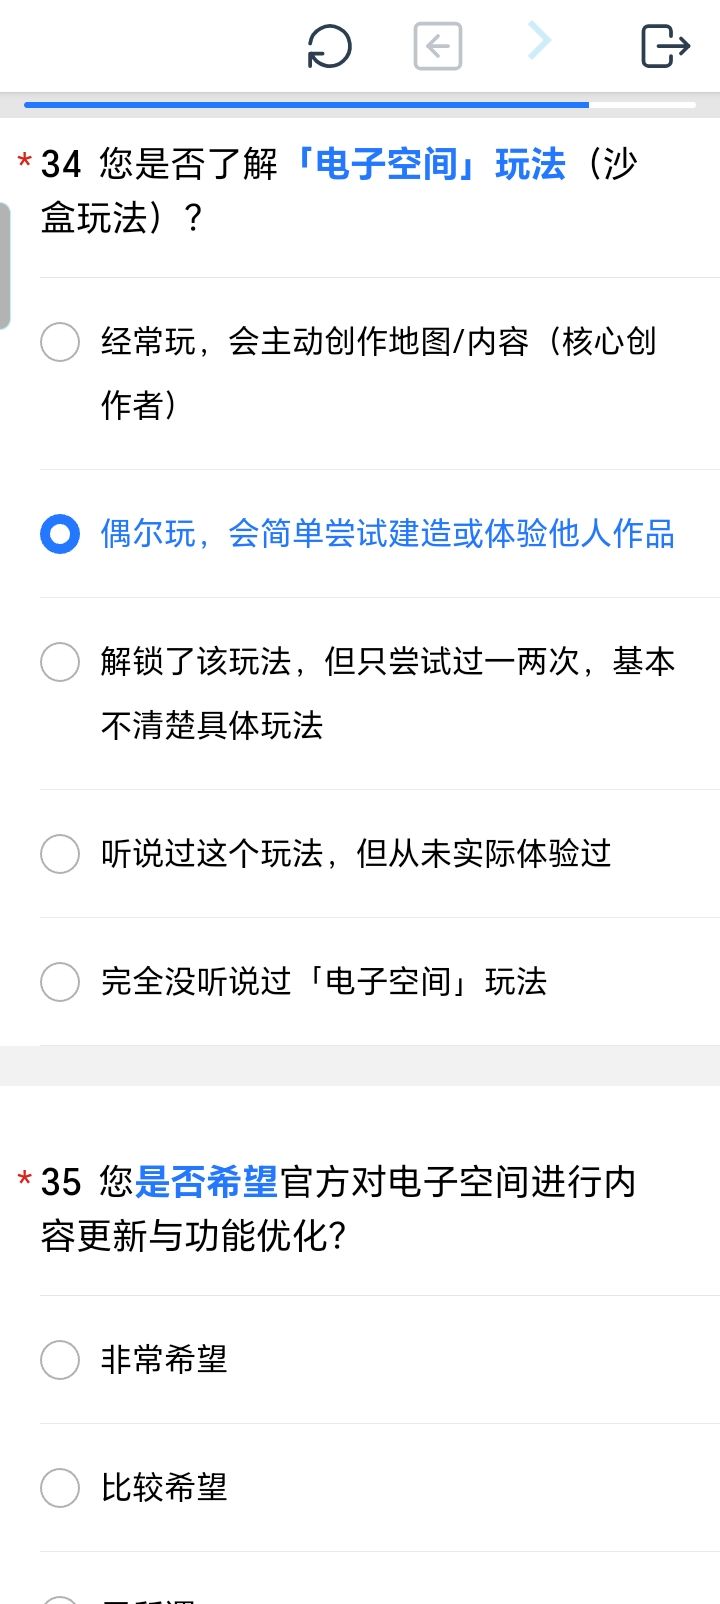Click the refresh page icon

tap(329, 46)
